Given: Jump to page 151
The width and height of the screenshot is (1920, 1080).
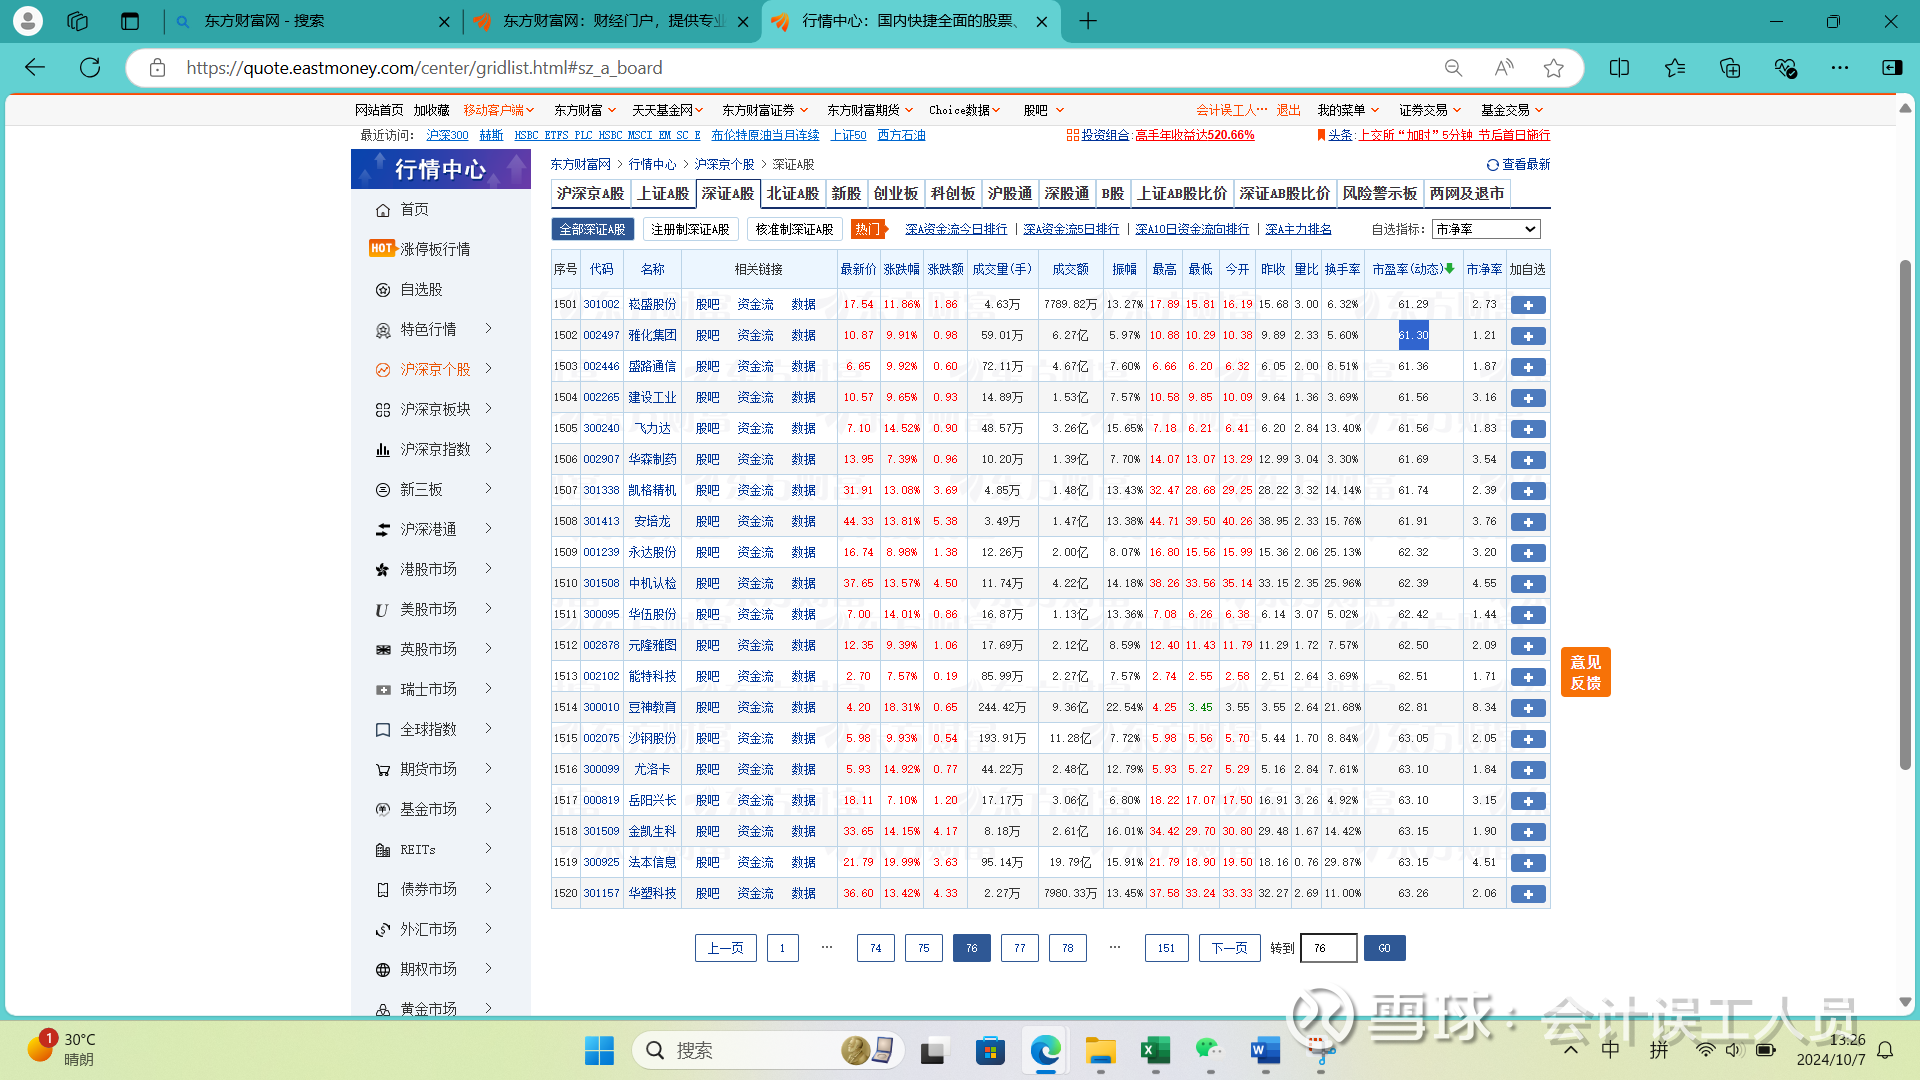Looking at the screenshot, I should click(1166, 948).
